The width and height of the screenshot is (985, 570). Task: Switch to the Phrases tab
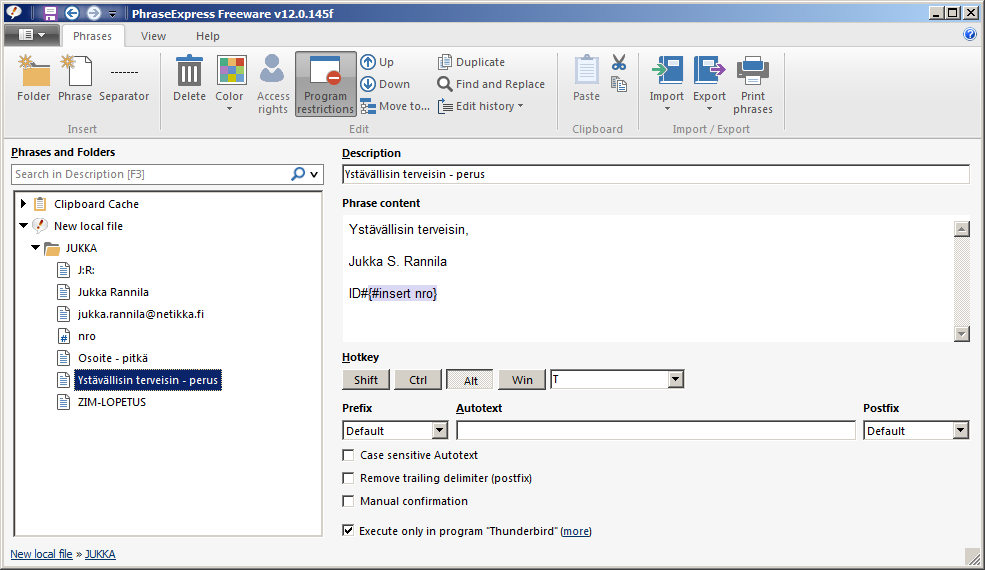92,36
